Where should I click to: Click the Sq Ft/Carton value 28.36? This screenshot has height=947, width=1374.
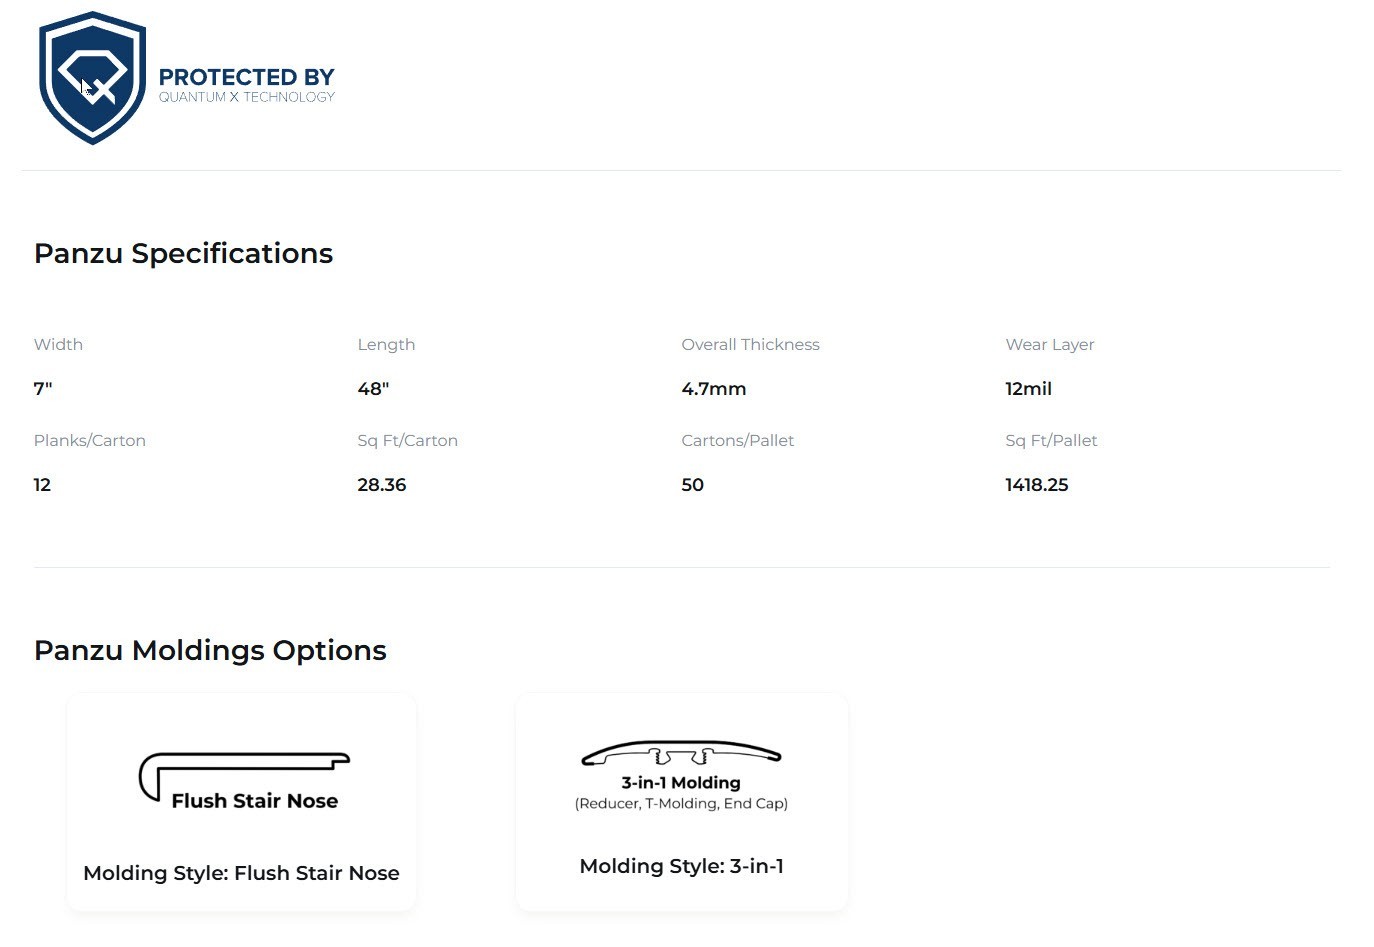coord(382,485)
